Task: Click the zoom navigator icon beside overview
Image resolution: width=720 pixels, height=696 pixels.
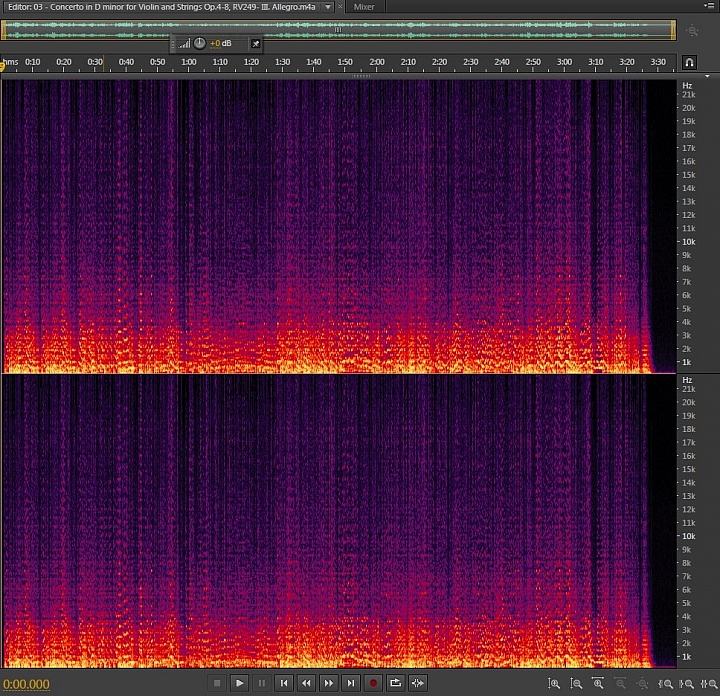Action: click(692, 31)
